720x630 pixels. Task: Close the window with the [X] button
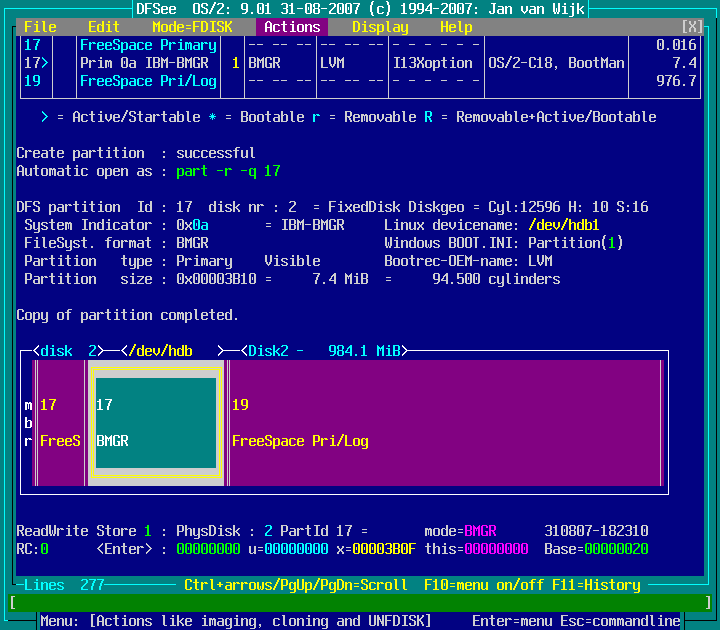tap(692, 27)
